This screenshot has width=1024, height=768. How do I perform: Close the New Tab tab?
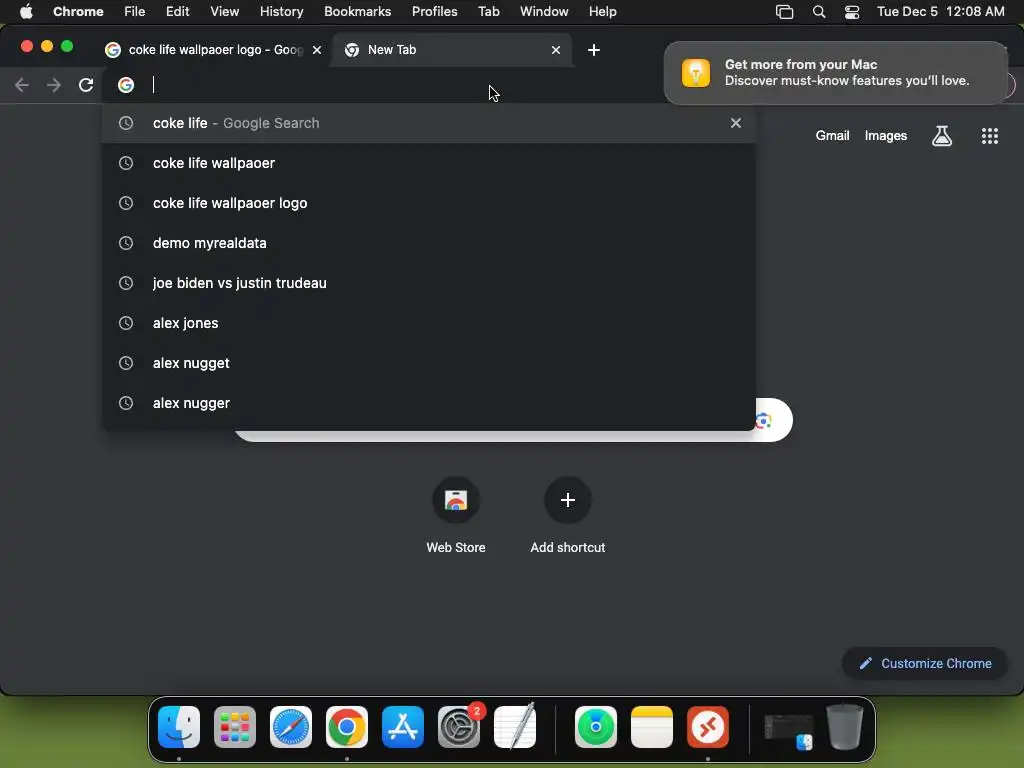click(556, 50)
